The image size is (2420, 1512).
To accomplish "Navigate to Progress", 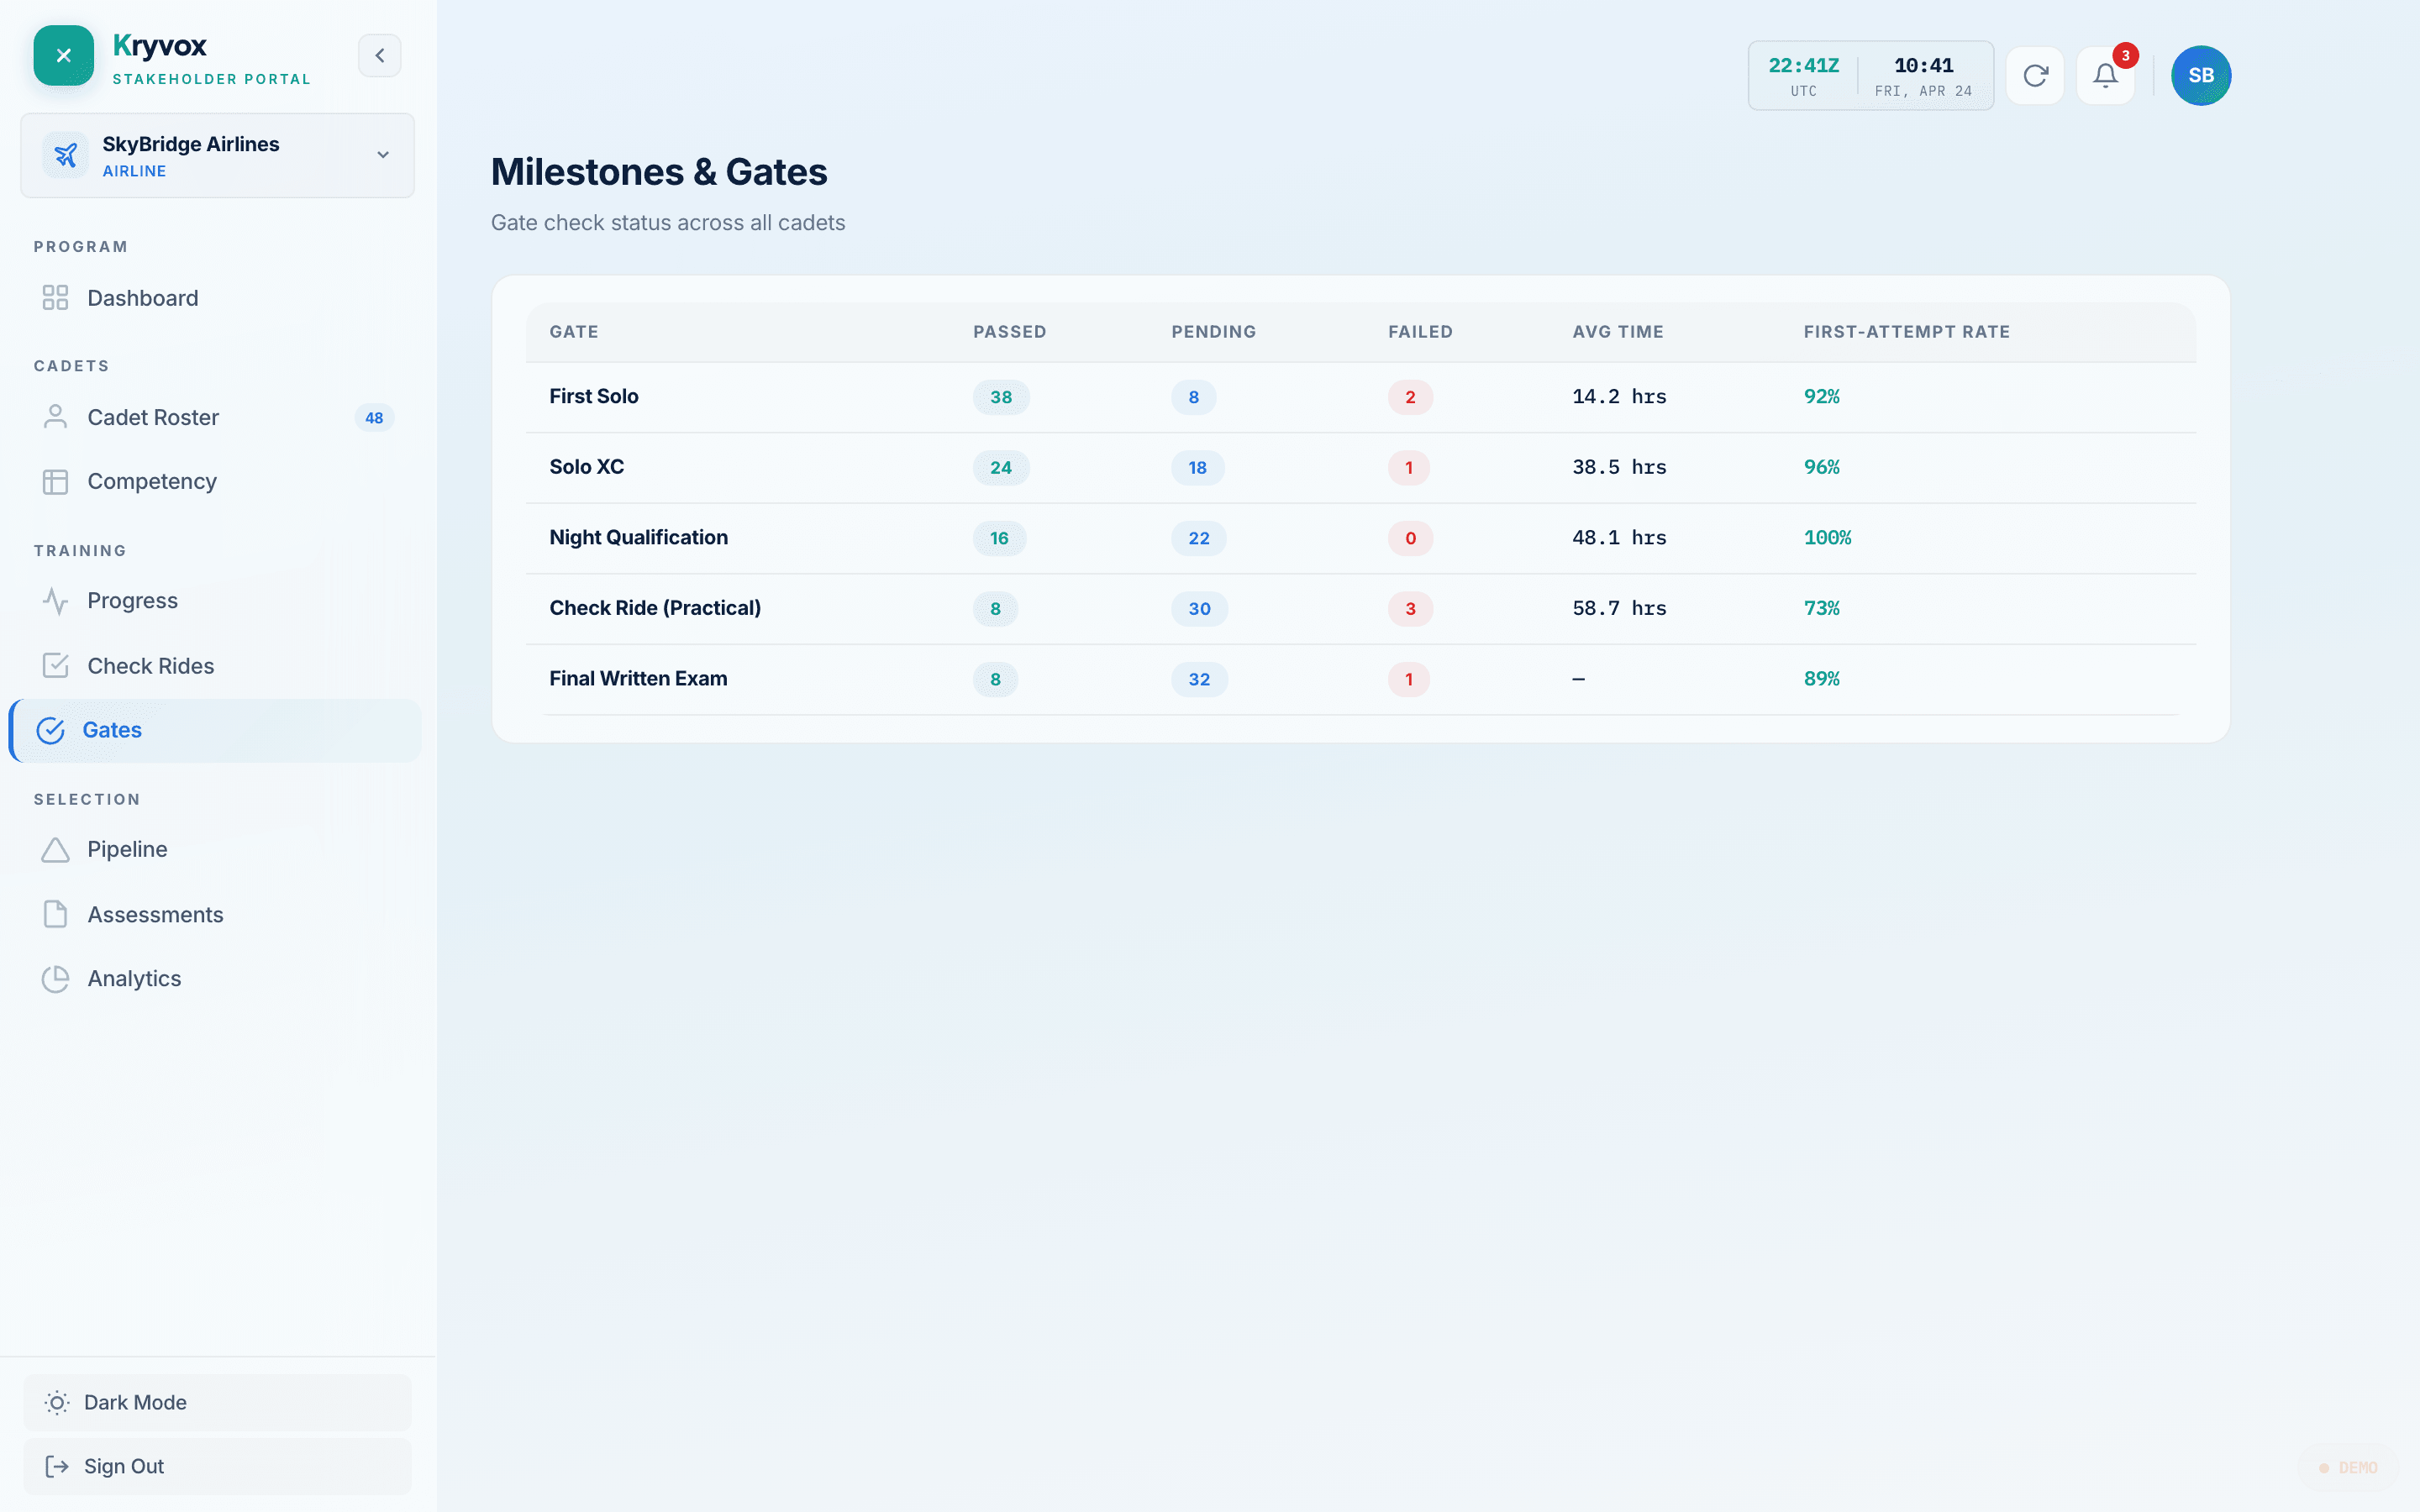I will click(x=217, y=601).
